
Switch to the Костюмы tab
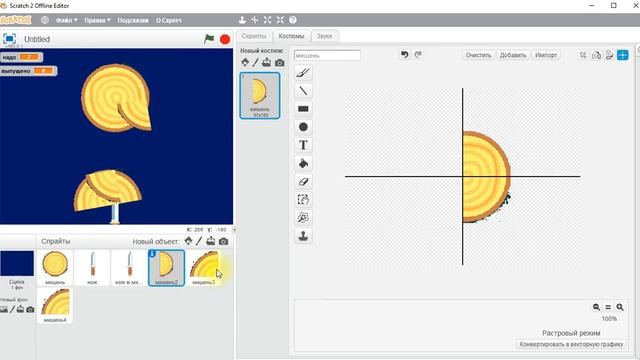click(x=291, y=36)
